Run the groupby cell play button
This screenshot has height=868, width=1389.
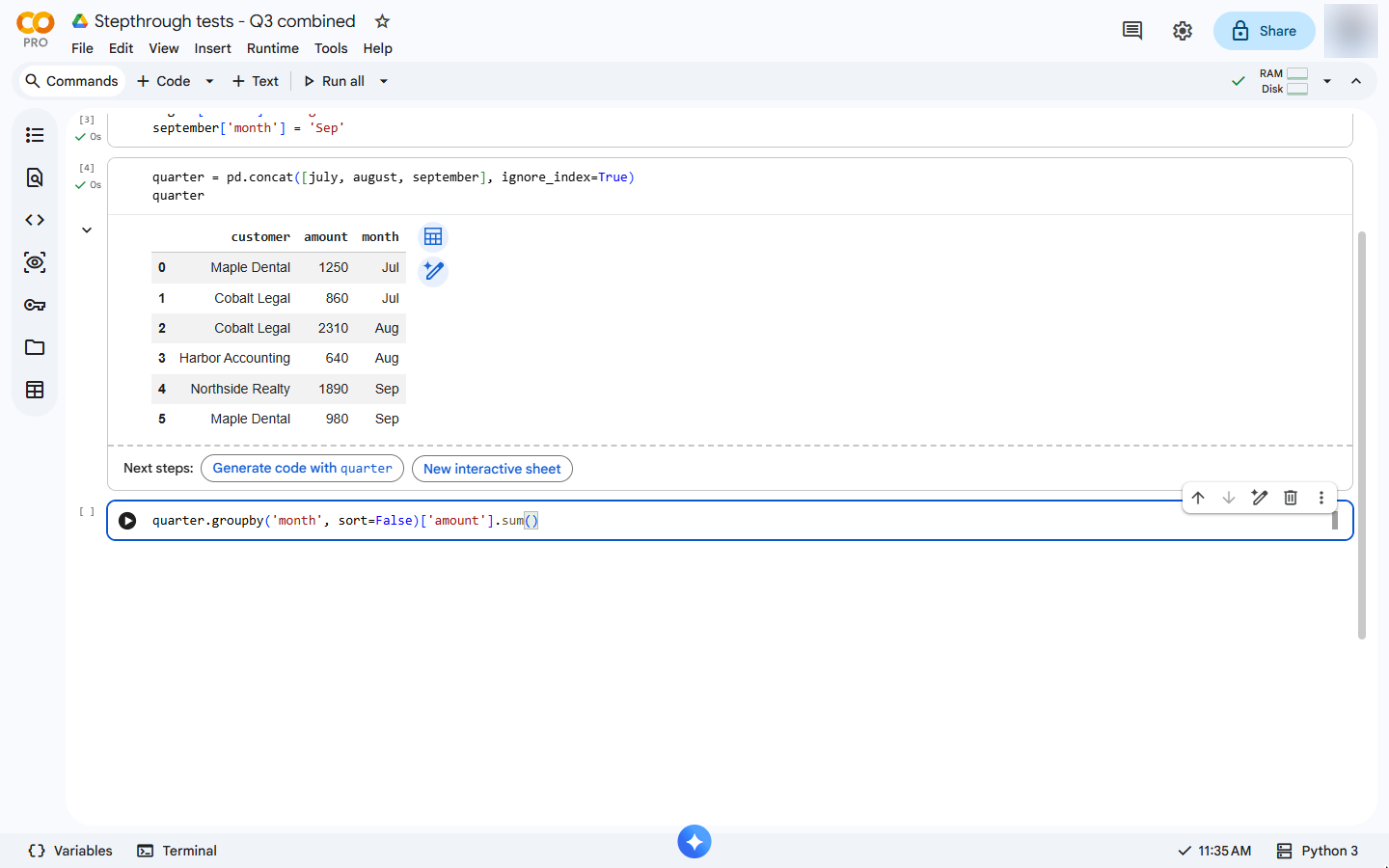tap(127, 520)
